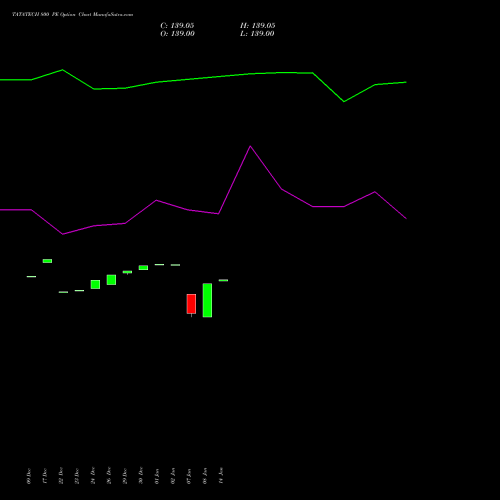Screen dimensions: 500x500
Task: Click the close value C: 139.05
Action: pos(177,26)
